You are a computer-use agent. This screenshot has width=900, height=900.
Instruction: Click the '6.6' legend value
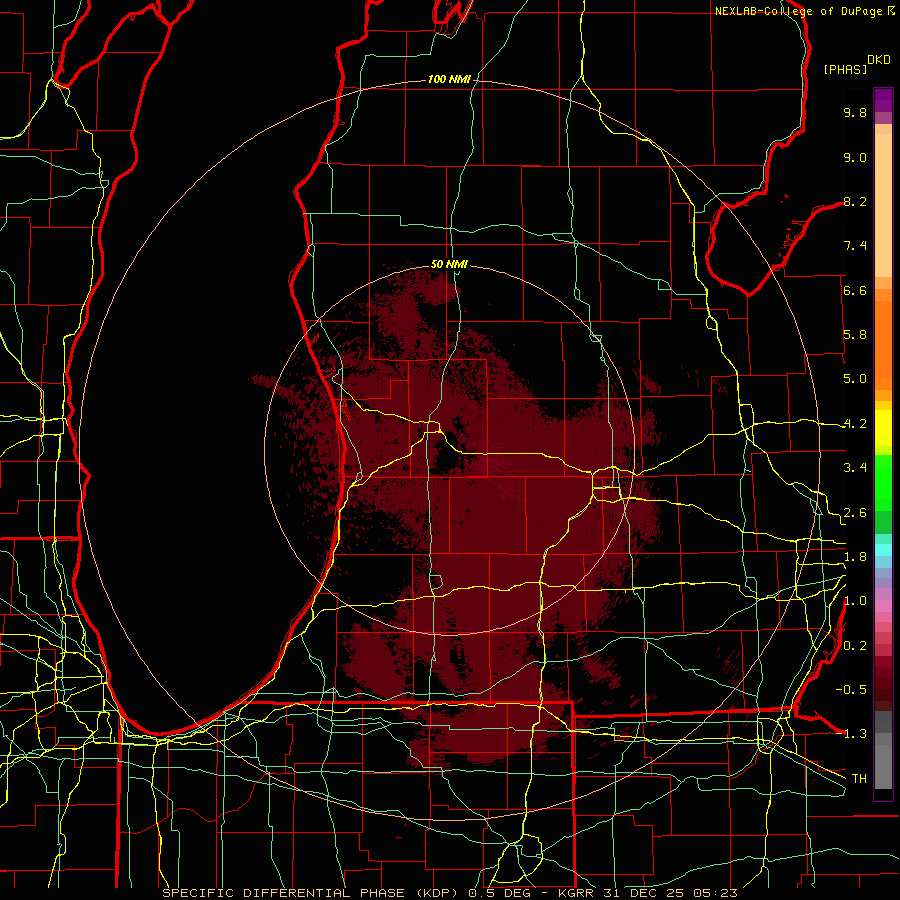tap(855, 290)
